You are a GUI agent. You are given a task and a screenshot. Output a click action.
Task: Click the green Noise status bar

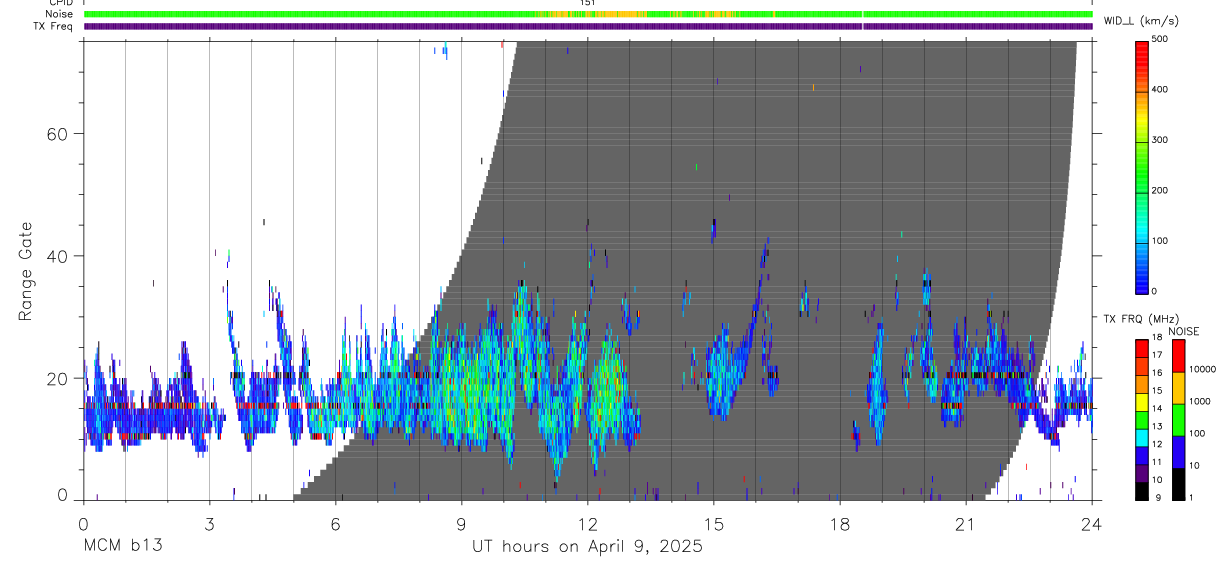pyautogui.click(x=588, y=14)
